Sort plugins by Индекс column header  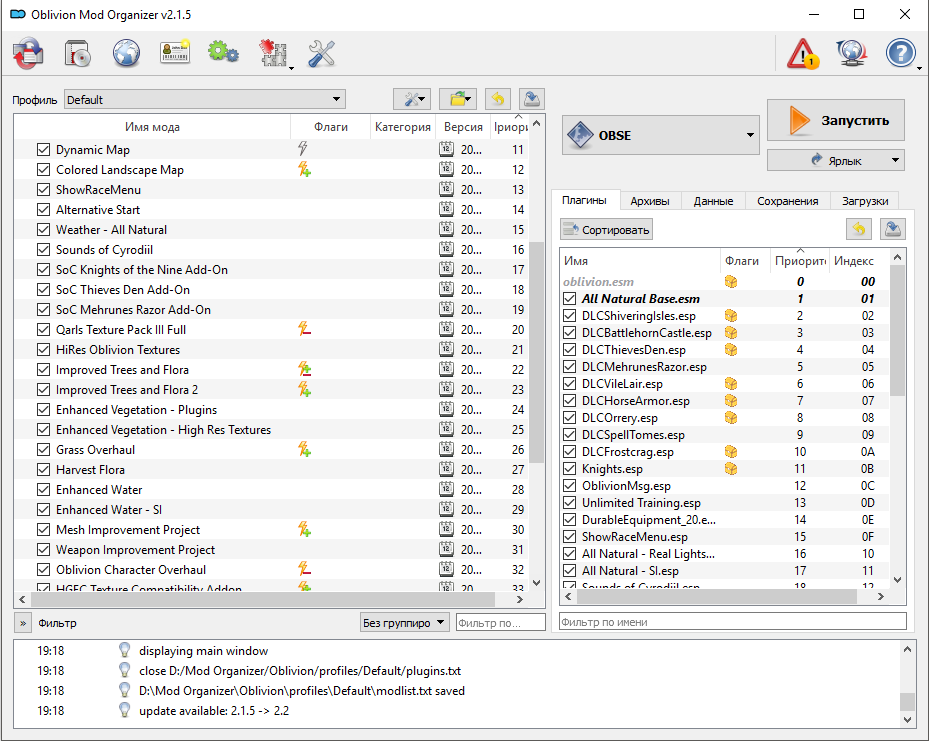pyautogui.click(x=854, y=261)
